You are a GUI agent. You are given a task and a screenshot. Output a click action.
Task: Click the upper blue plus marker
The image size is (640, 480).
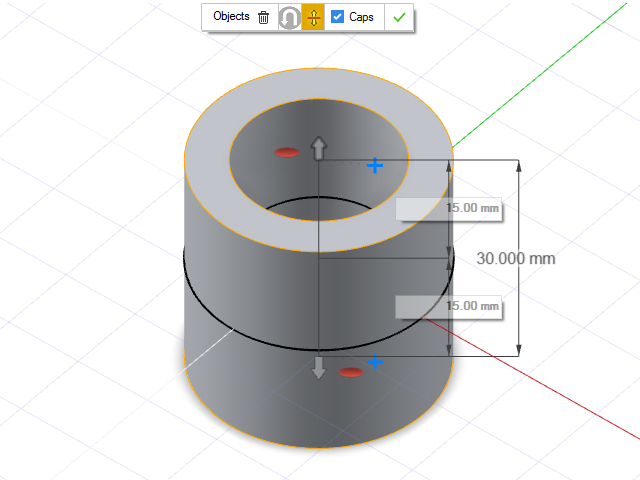(375, 166)
